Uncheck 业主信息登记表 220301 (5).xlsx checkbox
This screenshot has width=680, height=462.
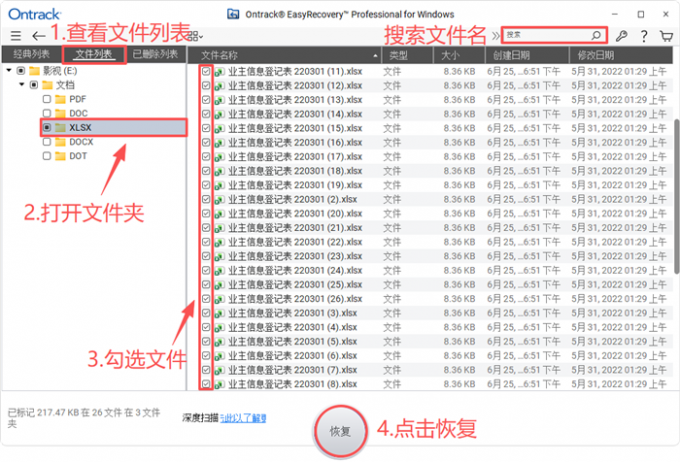[x=206, y=342]
